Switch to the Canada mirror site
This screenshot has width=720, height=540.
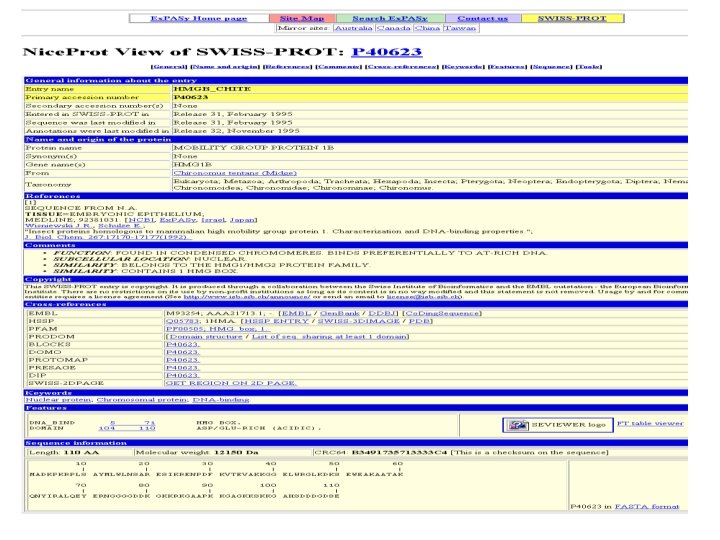[394, 28]
